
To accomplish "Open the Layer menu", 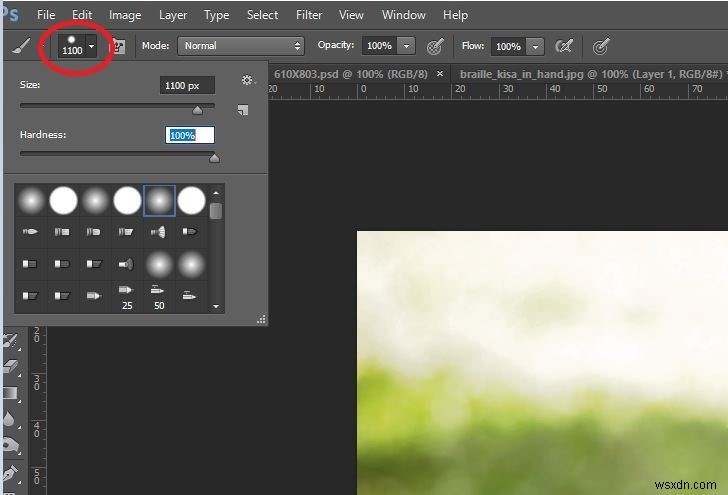I will 173,15.
